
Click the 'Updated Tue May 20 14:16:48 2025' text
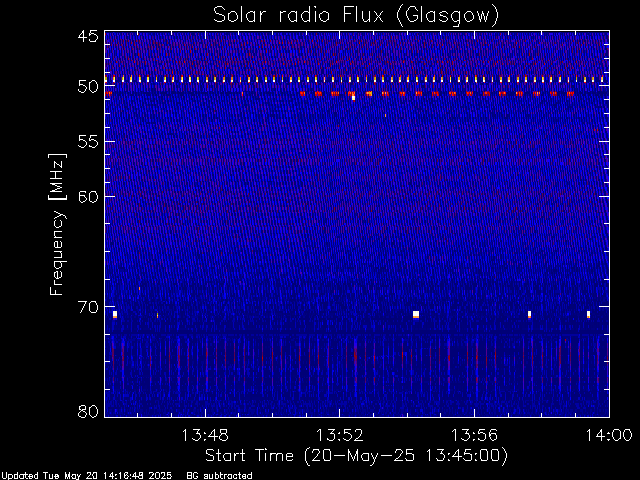[x=87, y=476]
